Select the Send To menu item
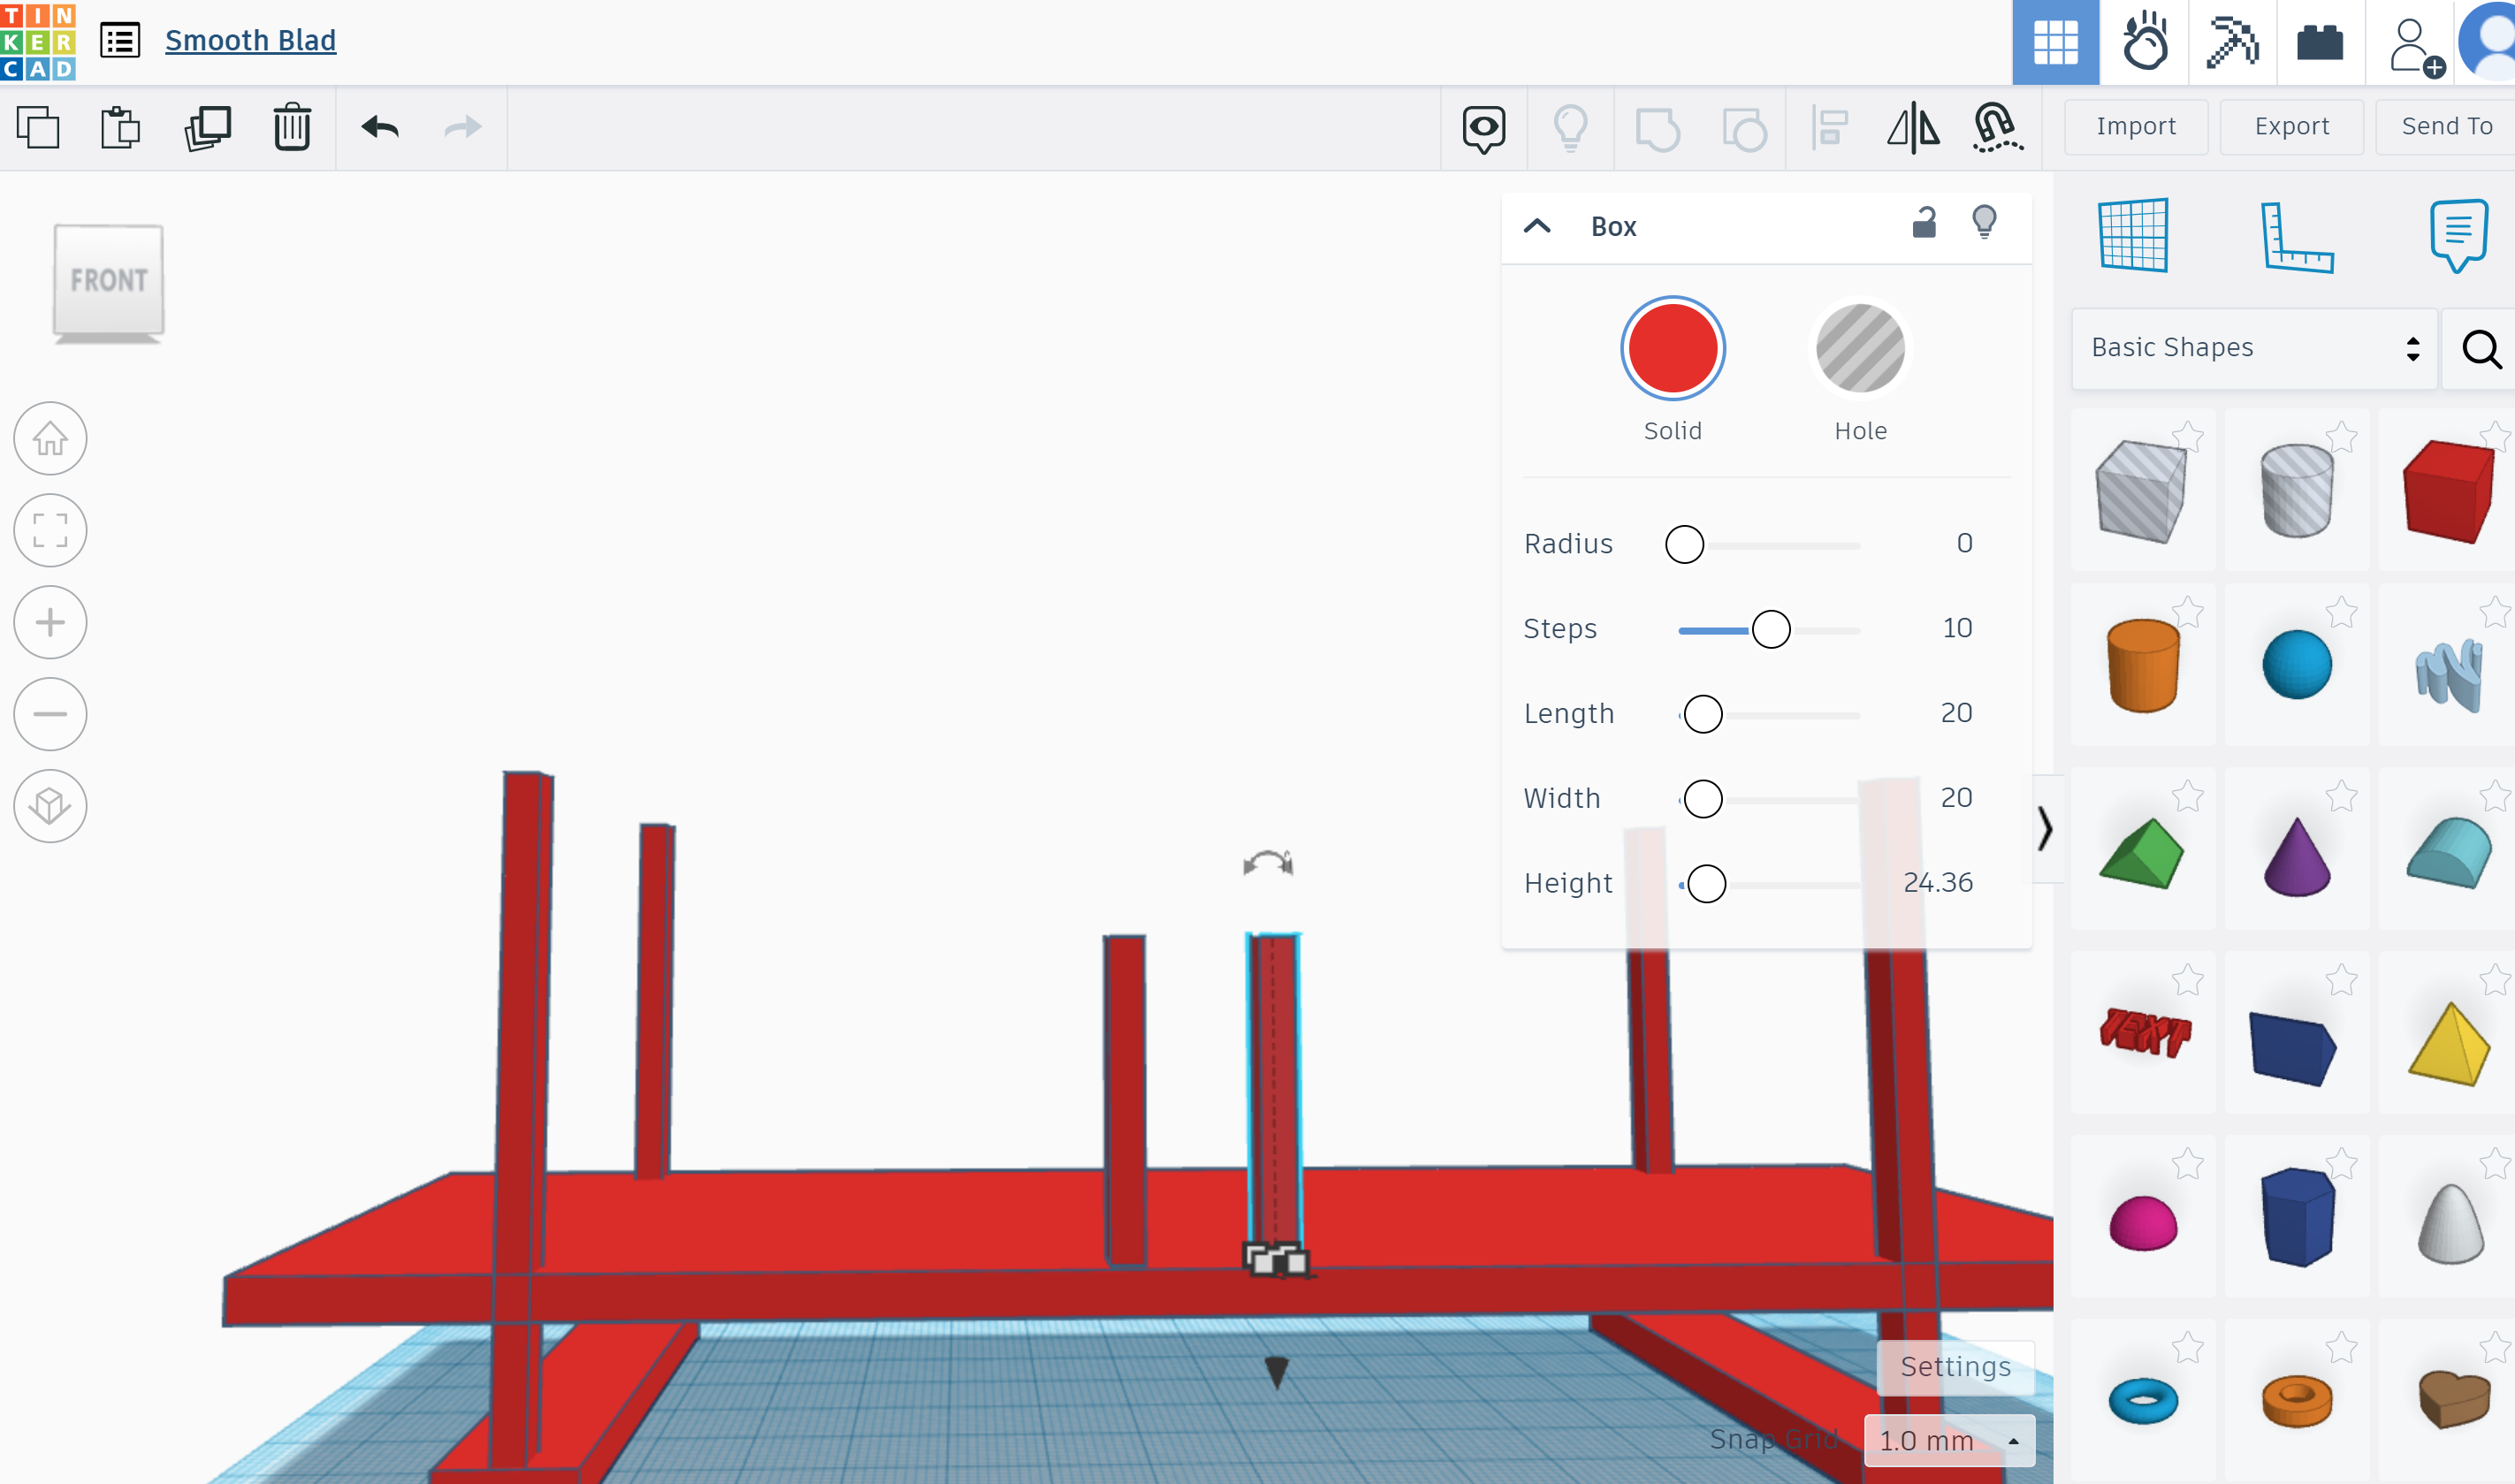The image size is (2515, 1484). click(2446, 126)
